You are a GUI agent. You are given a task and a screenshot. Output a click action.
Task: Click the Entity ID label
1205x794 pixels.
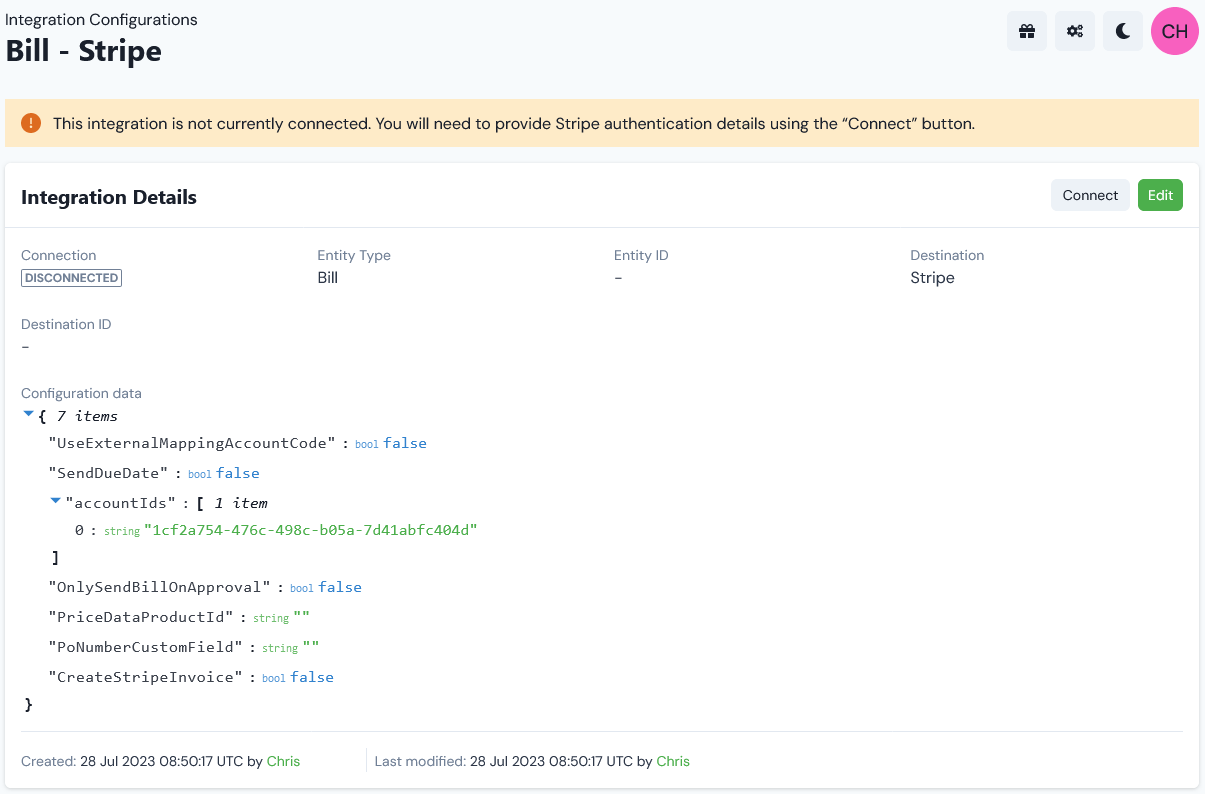(641, 255)
